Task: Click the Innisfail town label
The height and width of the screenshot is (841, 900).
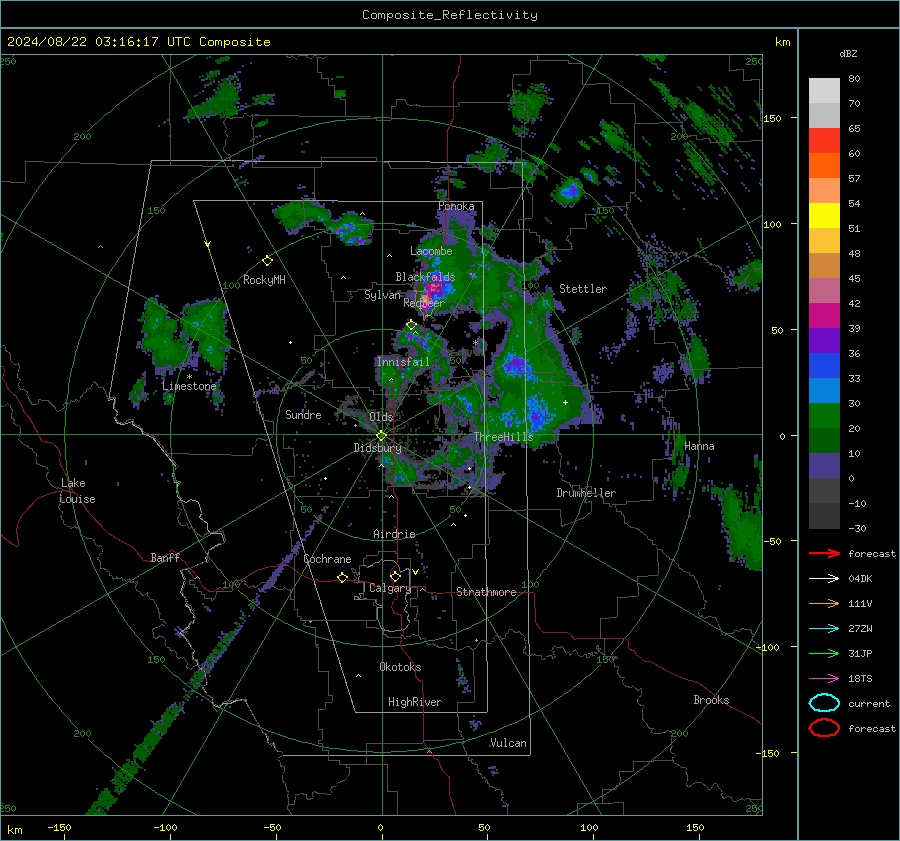Action: pyautogui.click(x=403, y=362)
